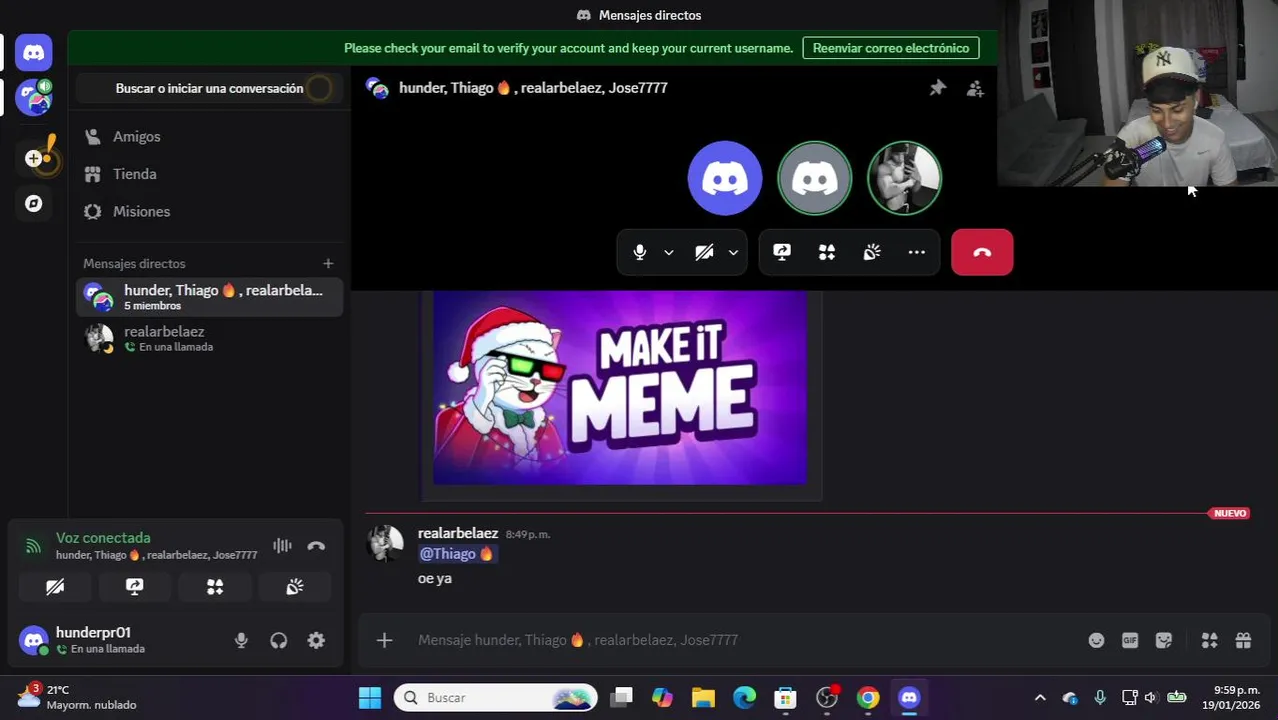Image resolution: width=1278 pixels, height=720 pixels.
Task: Open File Explorer from the taskbar
Action: [x=703, y=698]
